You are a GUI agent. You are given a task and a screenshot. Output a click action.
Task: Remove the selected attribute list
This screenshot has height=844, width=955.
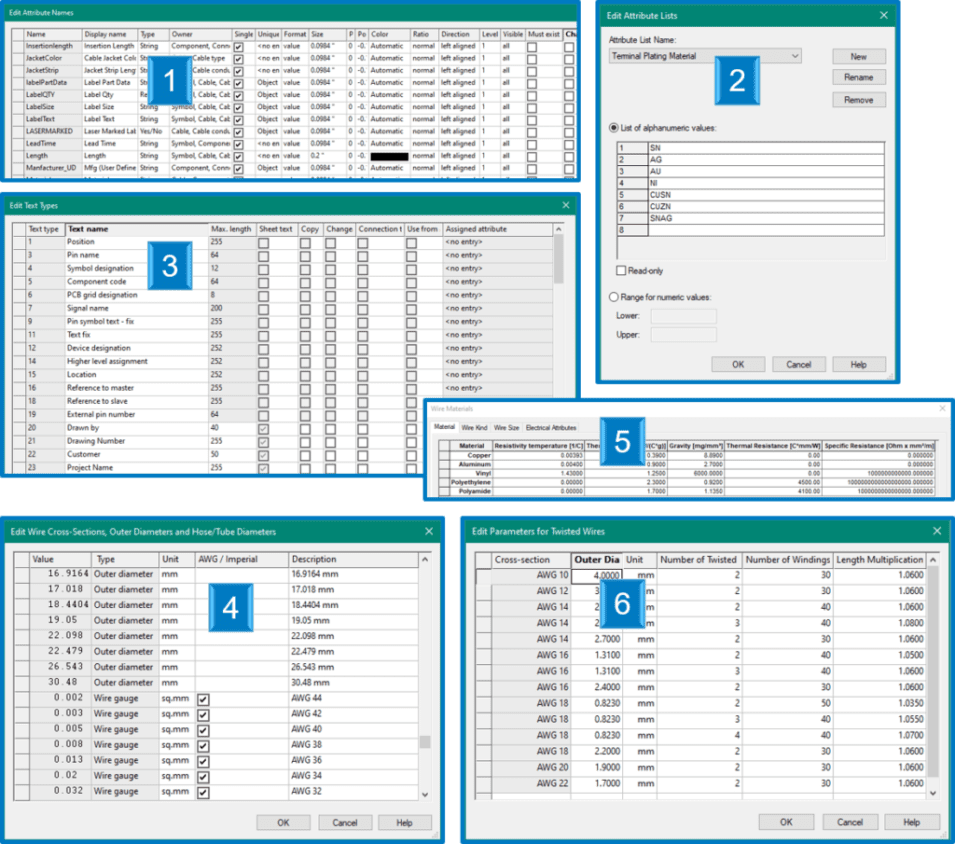[x=857, y=99]
